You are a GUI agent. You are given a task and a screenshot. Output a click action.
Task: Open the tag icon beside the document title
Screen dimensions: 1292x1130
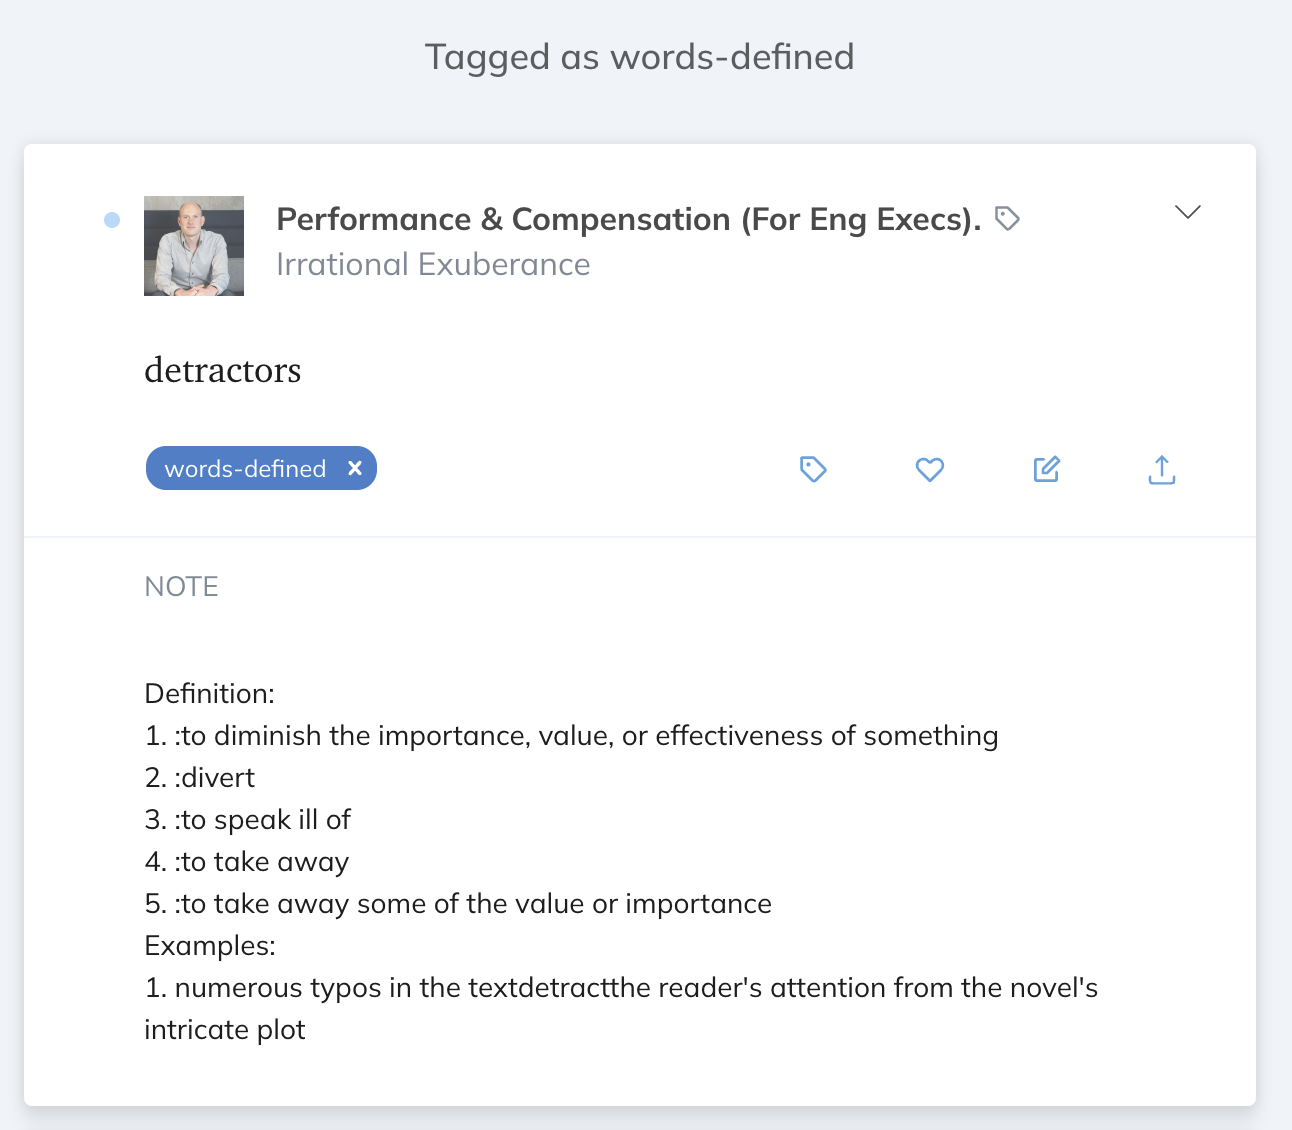pos(1007,218)
